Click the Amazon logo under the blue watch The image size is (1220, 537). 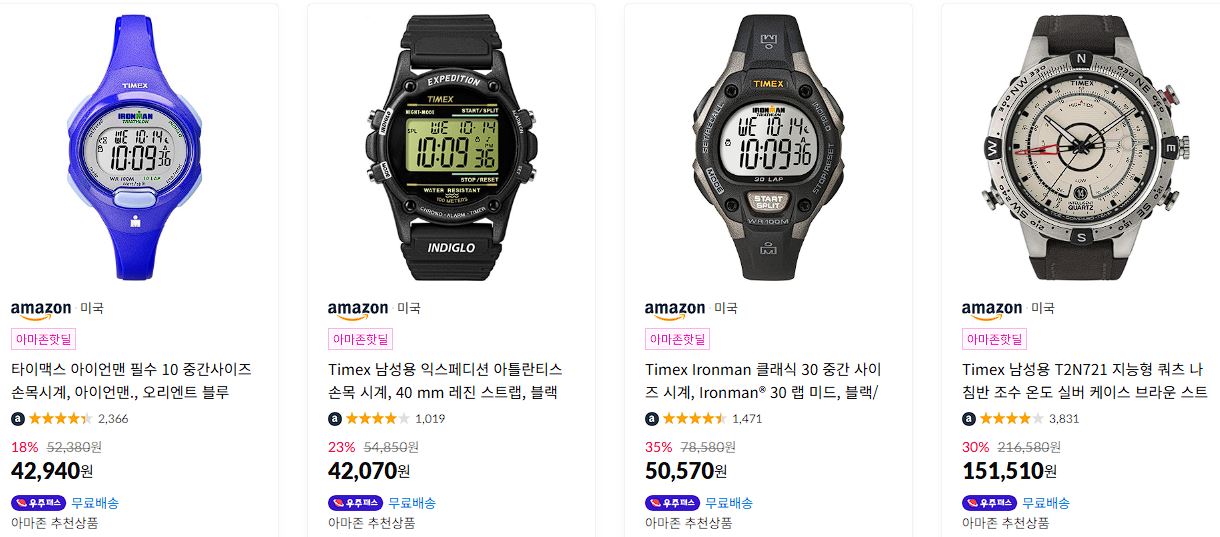(x=41, y=309)
